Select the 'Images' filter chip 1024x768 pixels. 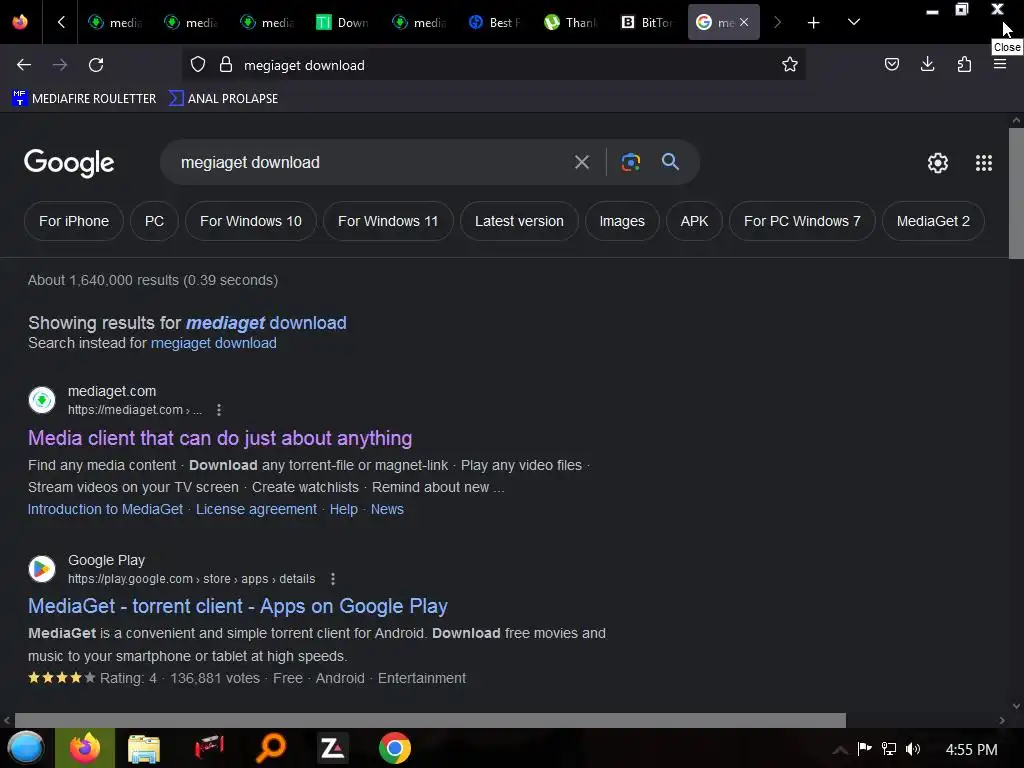click(622, 221)
